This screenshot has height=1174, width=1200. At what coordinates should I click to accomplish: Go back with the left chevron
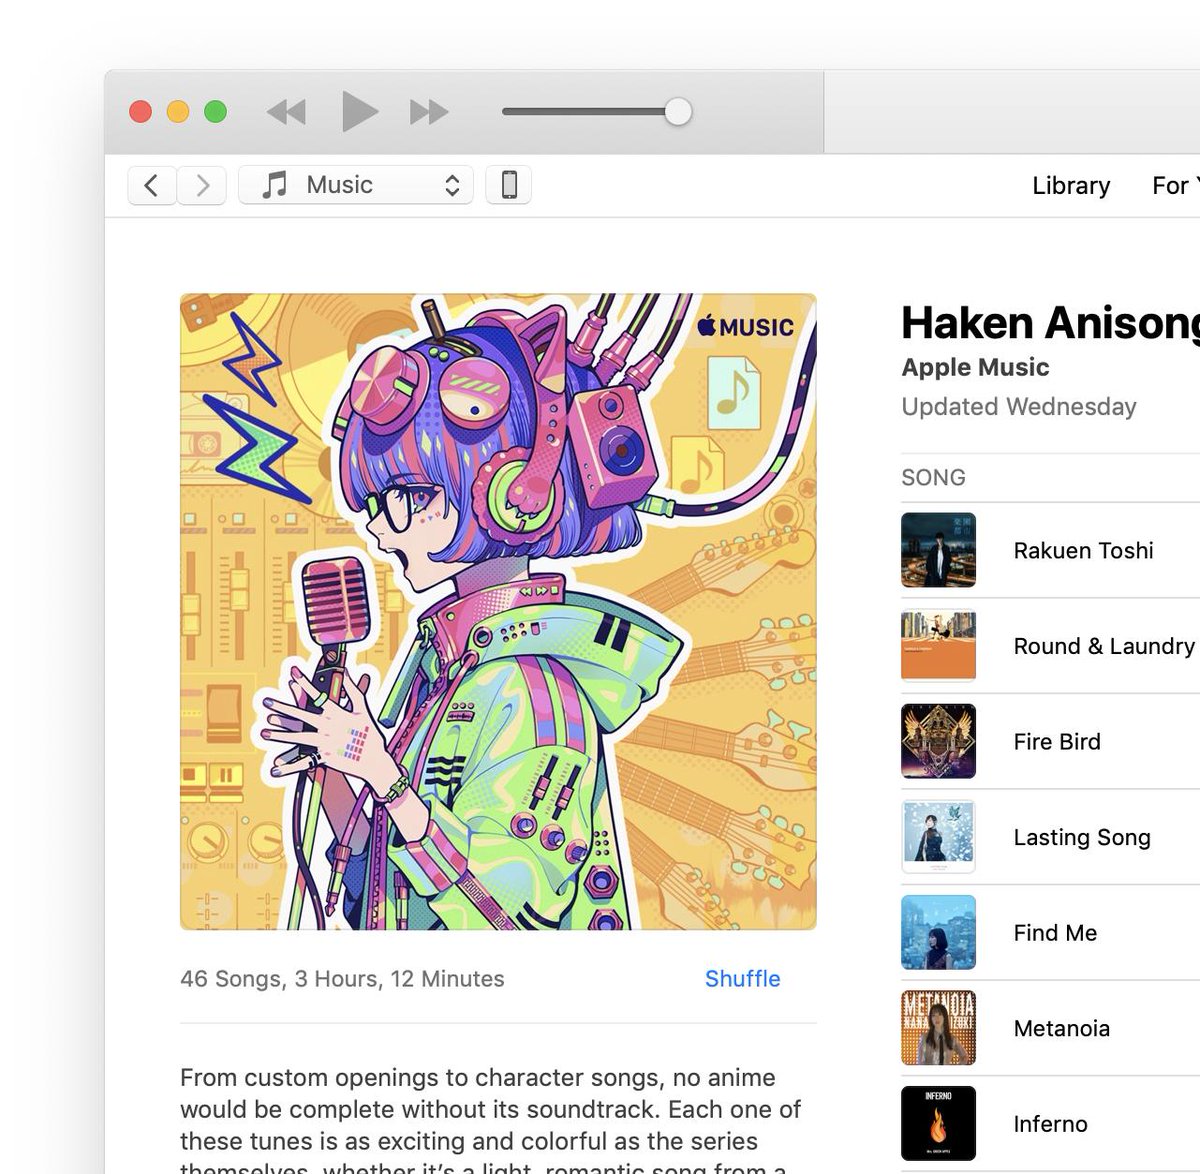152,185
